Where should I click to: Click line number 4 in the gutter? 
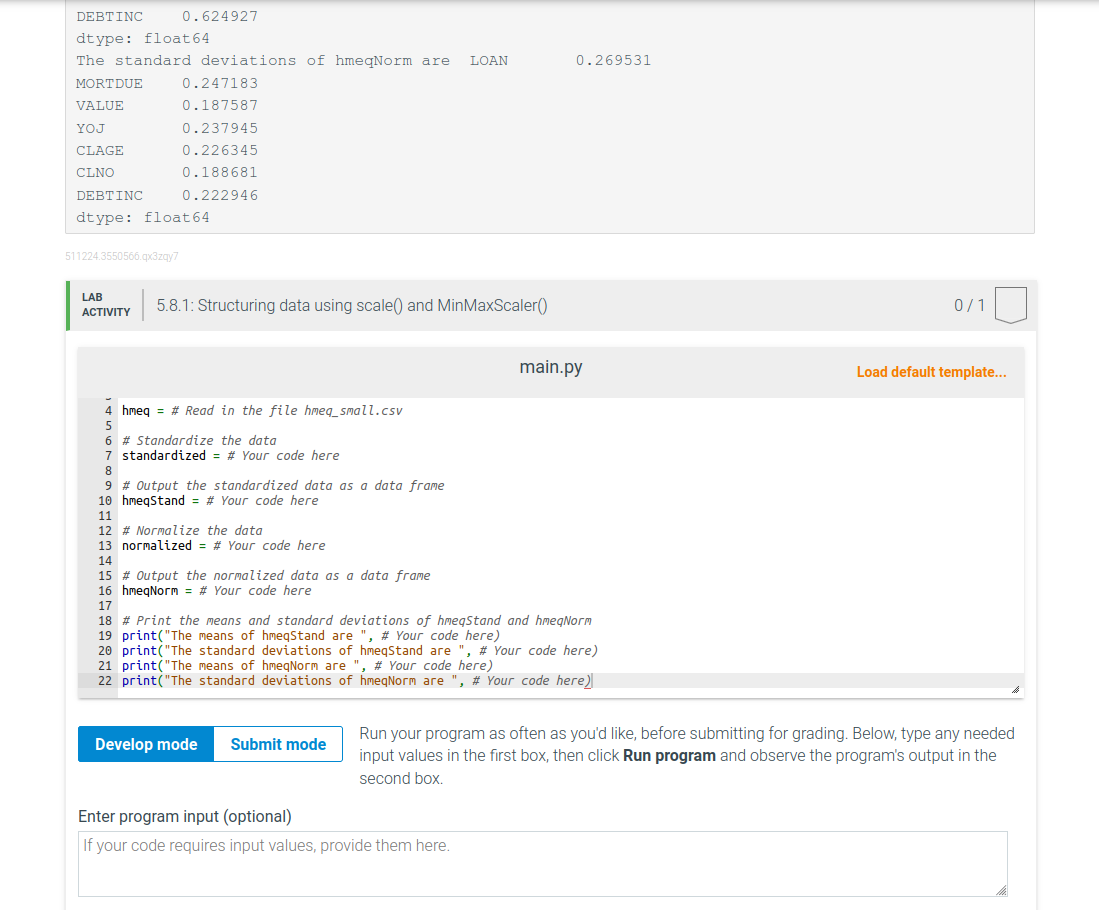[107, 410]
